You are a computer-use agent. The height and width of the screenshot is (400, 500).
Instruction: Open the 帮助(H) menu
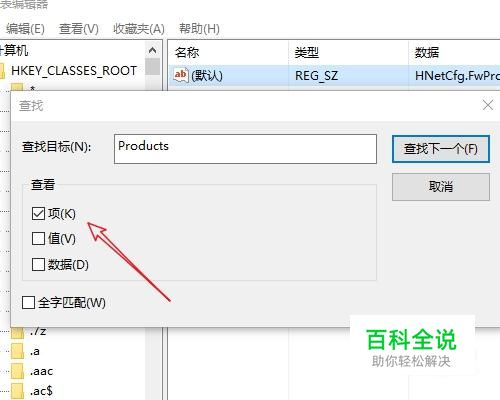199,29
